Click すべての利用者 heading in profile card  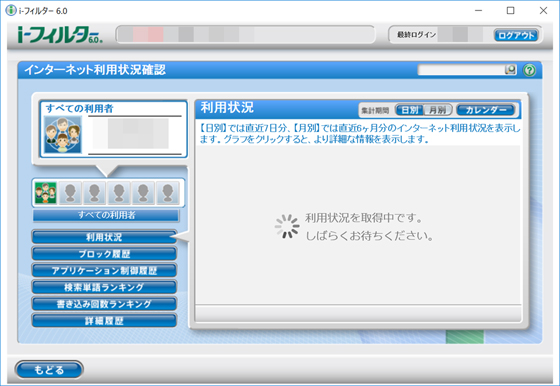pos(79,109)
